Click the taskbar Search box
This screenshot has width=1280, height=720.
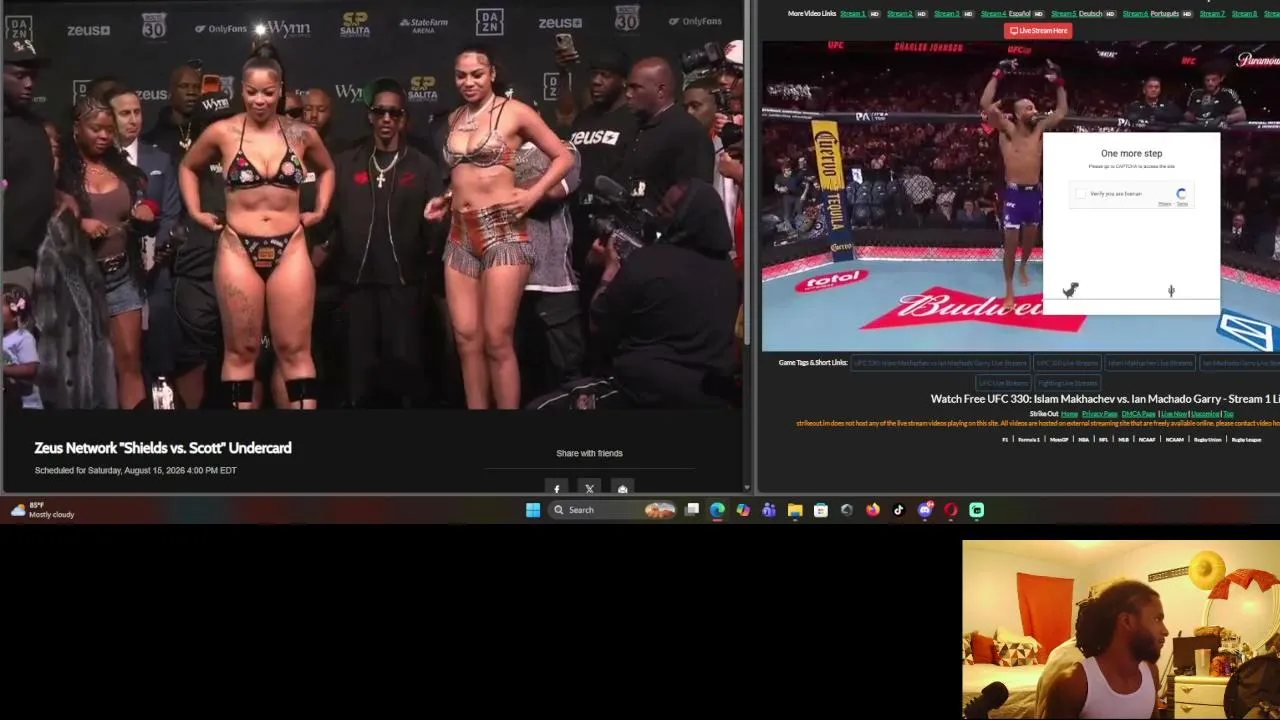pos(613,510)
